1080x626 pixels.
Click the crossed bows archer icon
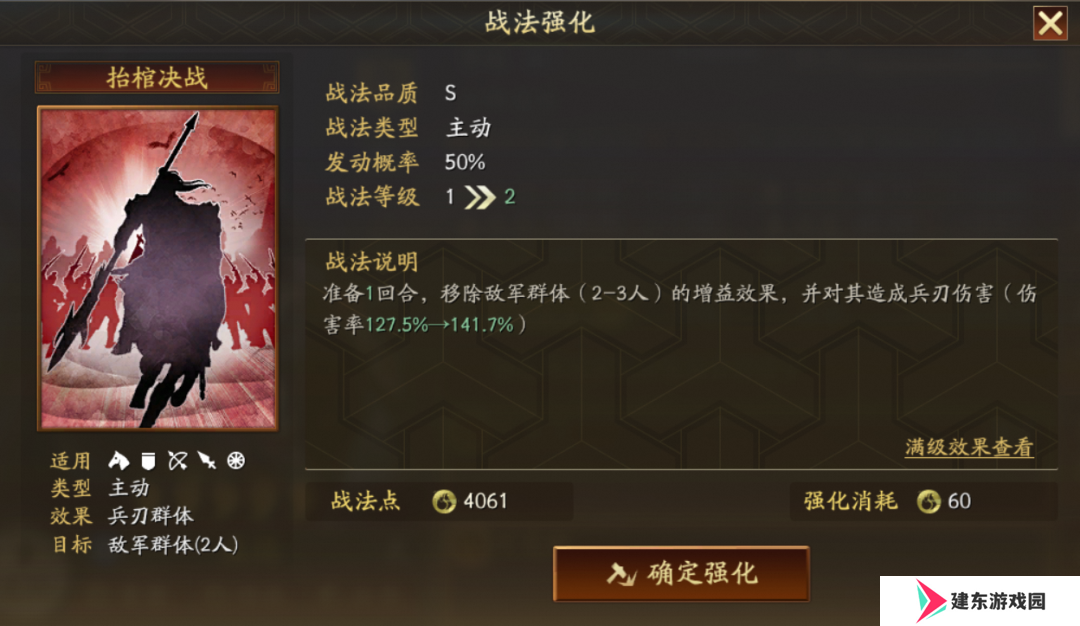pos(178,461)
